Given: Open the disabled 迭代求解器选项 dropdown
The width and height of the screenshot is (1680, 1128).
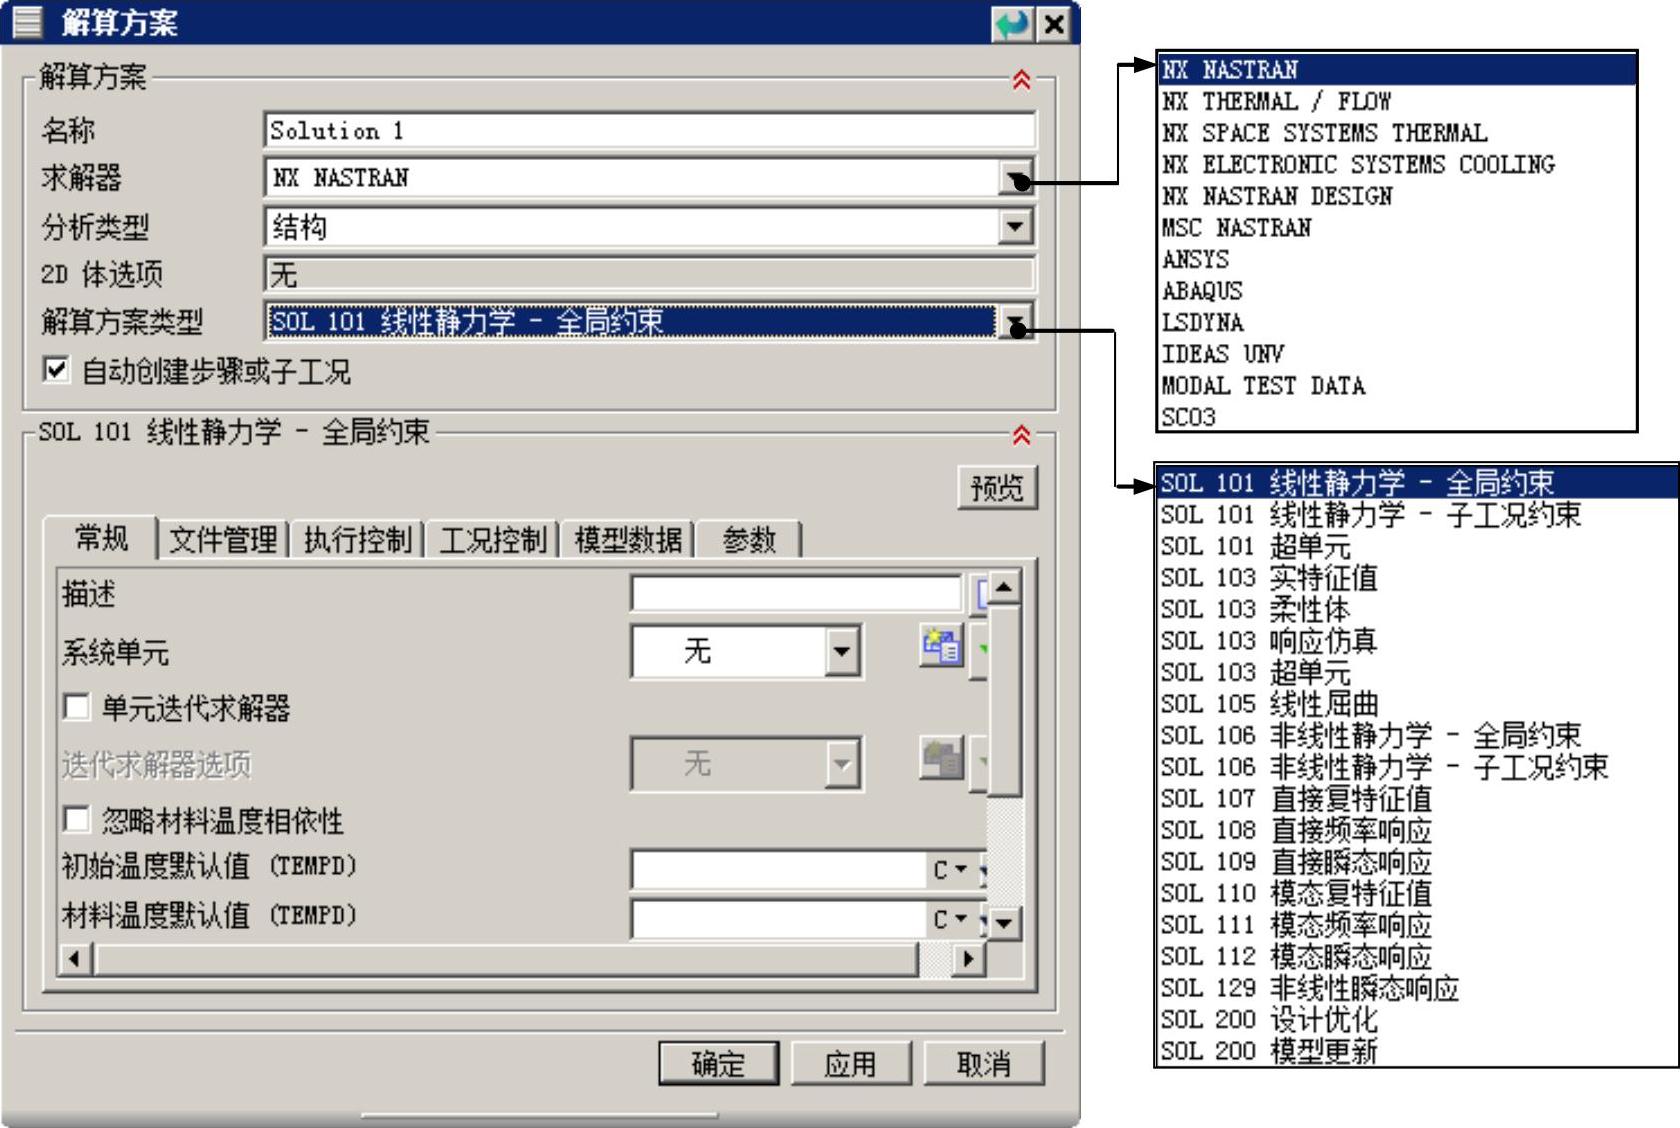Looking at the screenshot, I should tap(842, 765).
